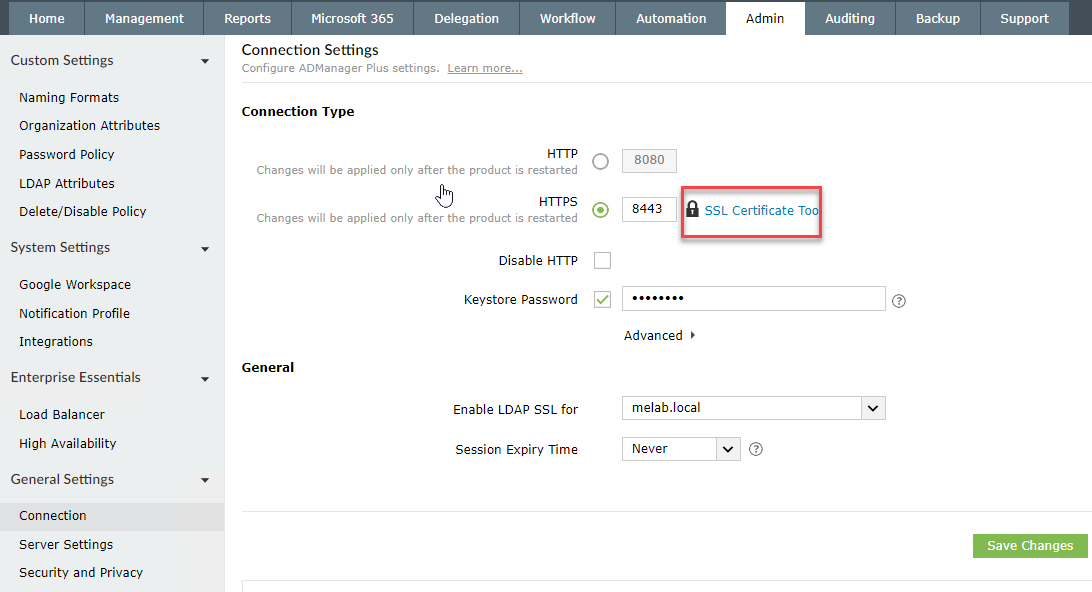The width and height of the screenshot is (1092, 592).
Task: Click help icon next to Session Expiry Time
Action: pos(756,449)
